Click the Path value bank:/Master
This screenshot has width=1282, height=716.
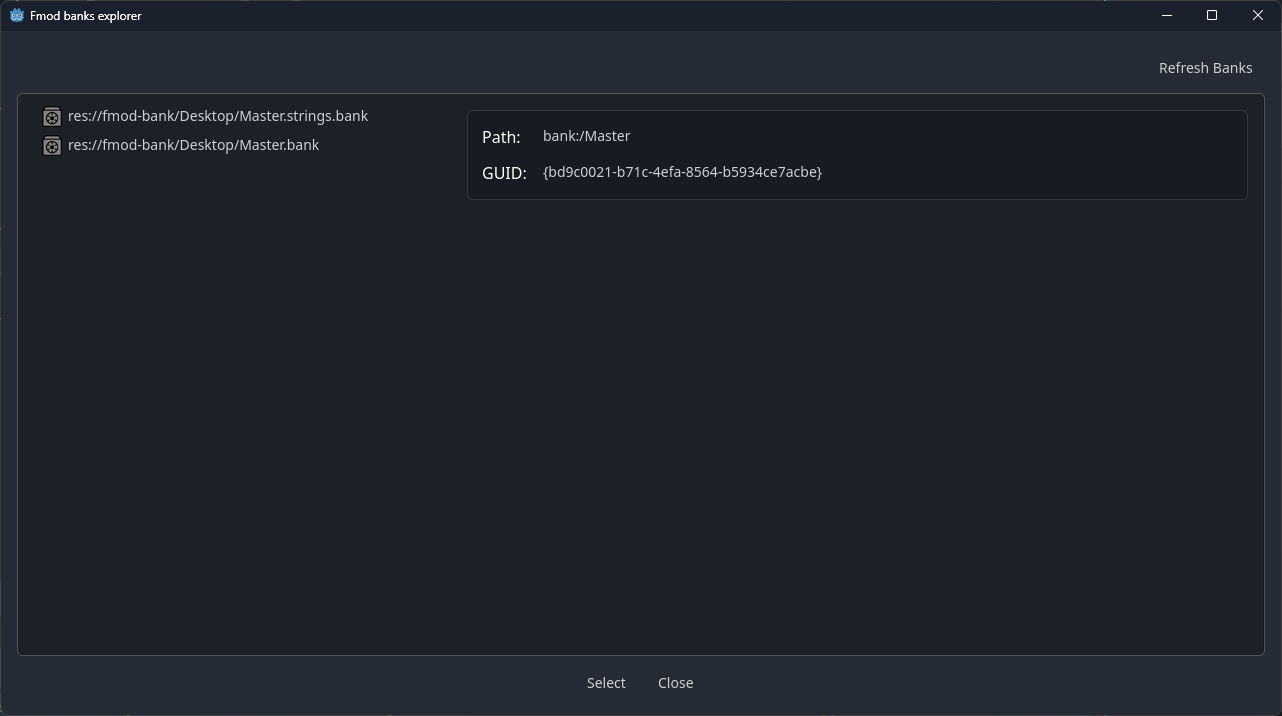tap(586, 136)
